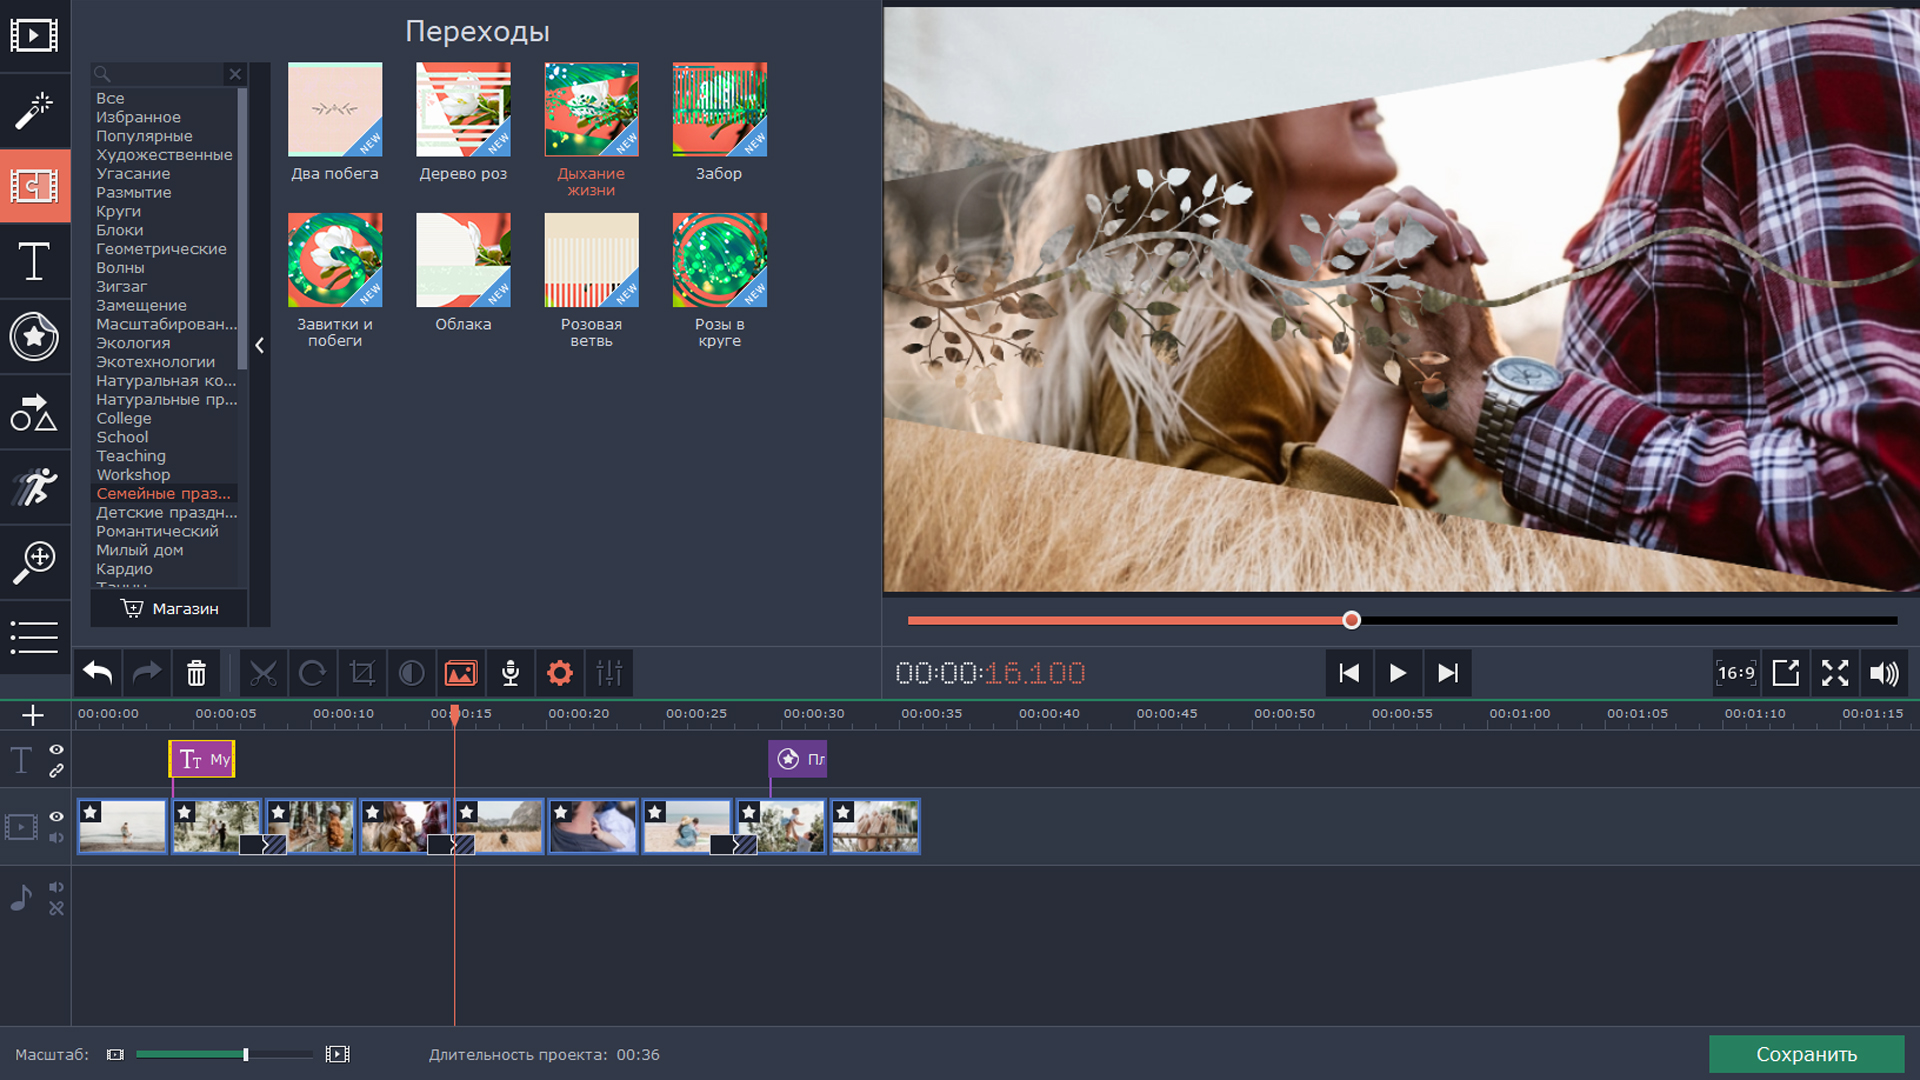
Task: Click the Сохранить button
Action: coord(1806,1054)
